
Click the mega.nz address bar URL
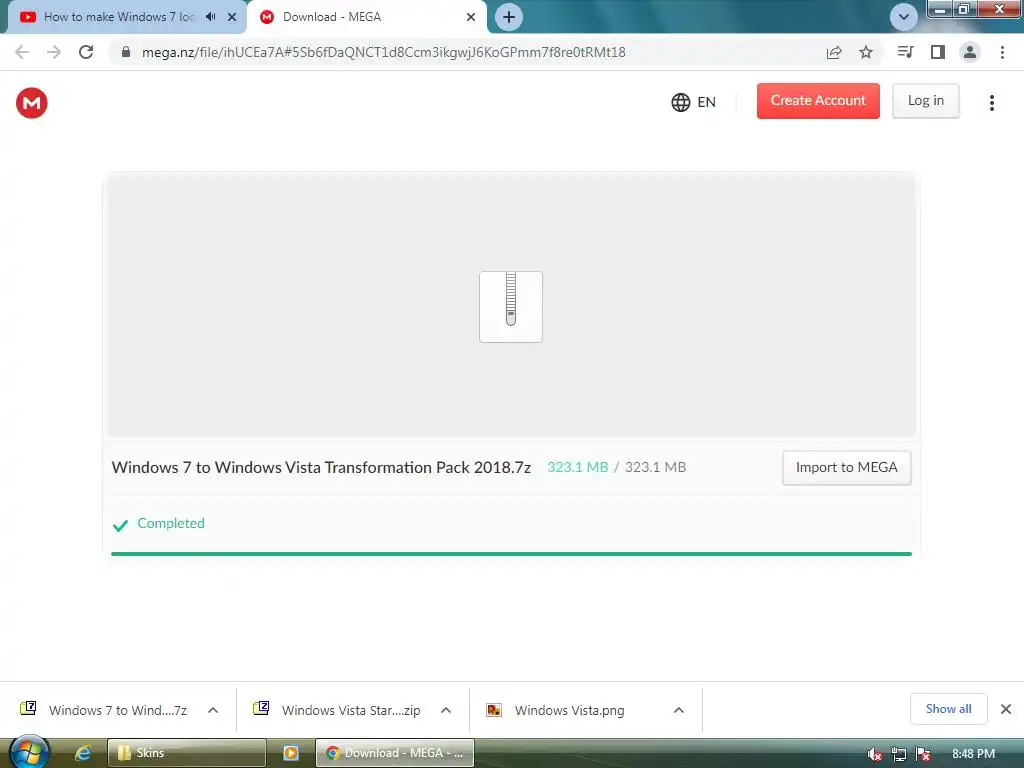pyautogui.click(x=383, y=52)
